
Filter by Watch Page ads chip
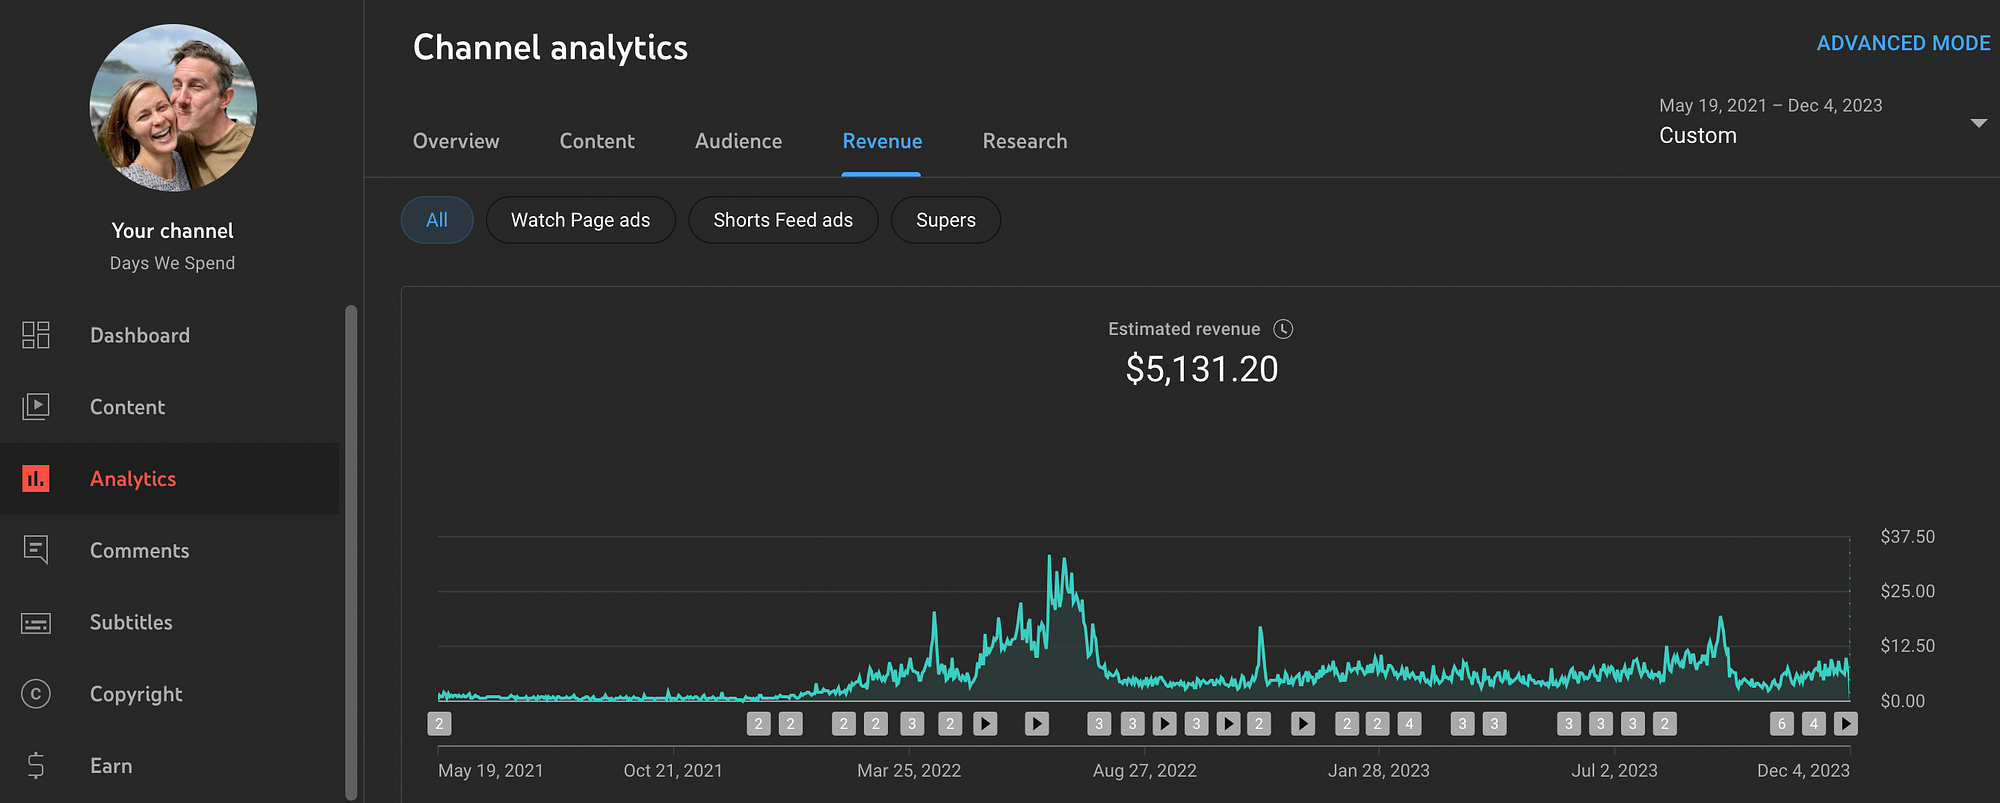click(x=581, y=220)
